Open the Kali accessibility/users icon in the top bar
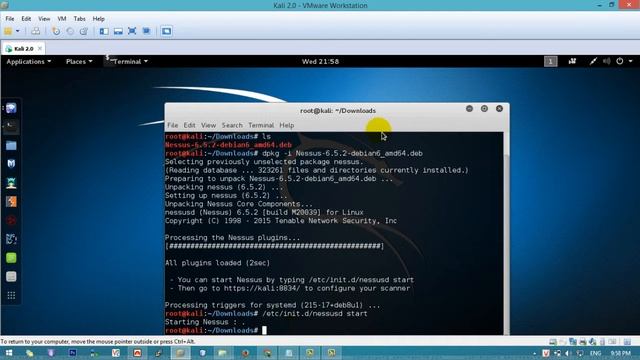The width and height of the screenshot is (640, 360). [x=572, y=61]
